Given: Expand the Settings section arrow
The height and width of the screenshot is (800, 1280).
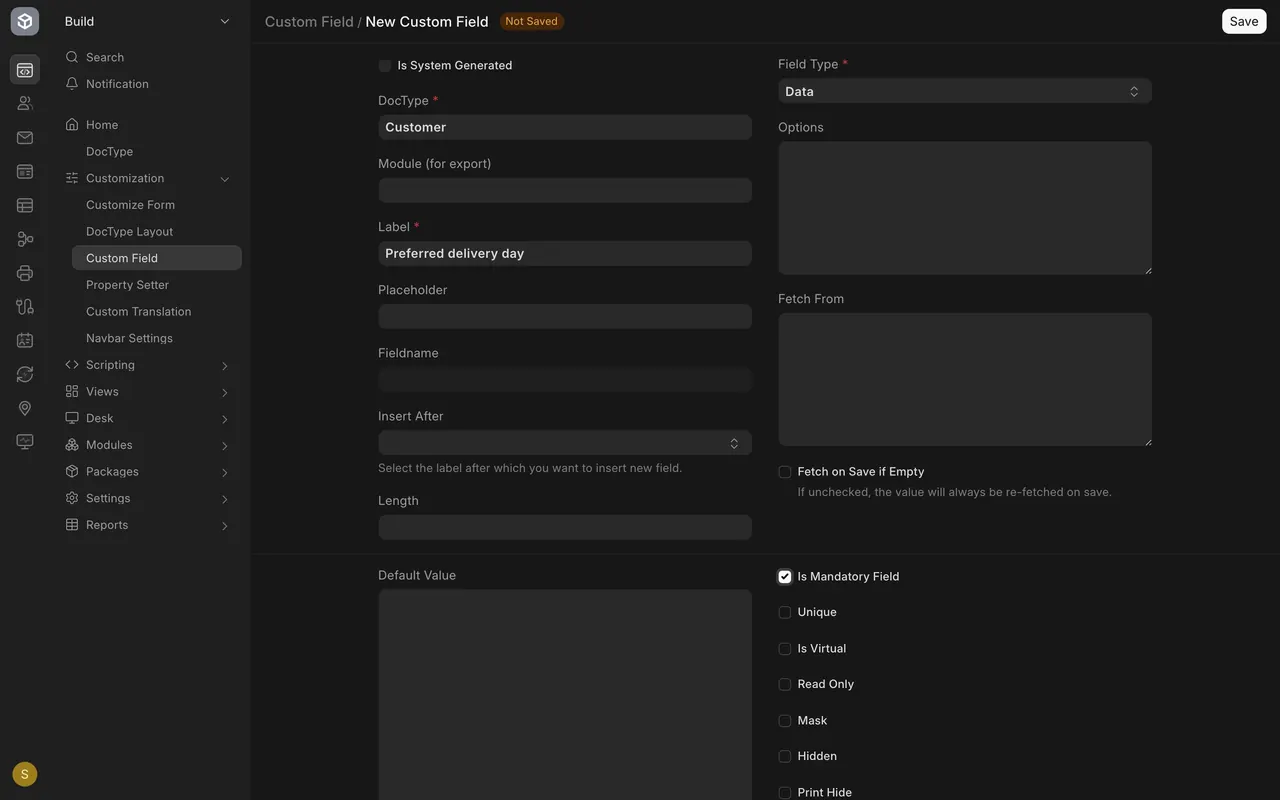Looking at the screenshot, I should (x=225, y=499).
